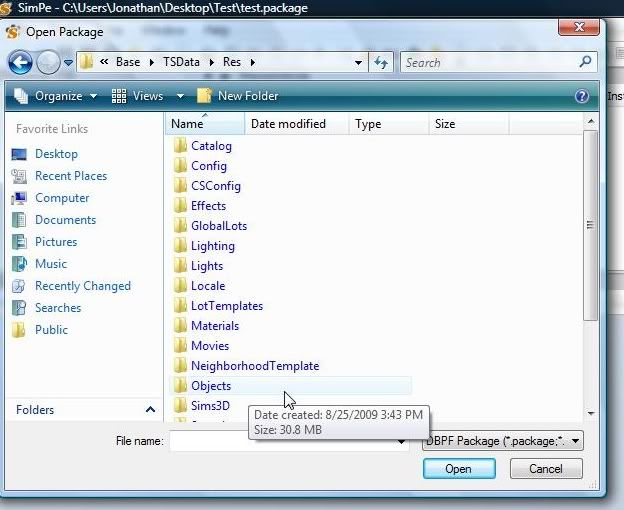Viewport: 624px width, 510px height.
Task: Click the magnifier search icon
Action: (x=586, y=62)
